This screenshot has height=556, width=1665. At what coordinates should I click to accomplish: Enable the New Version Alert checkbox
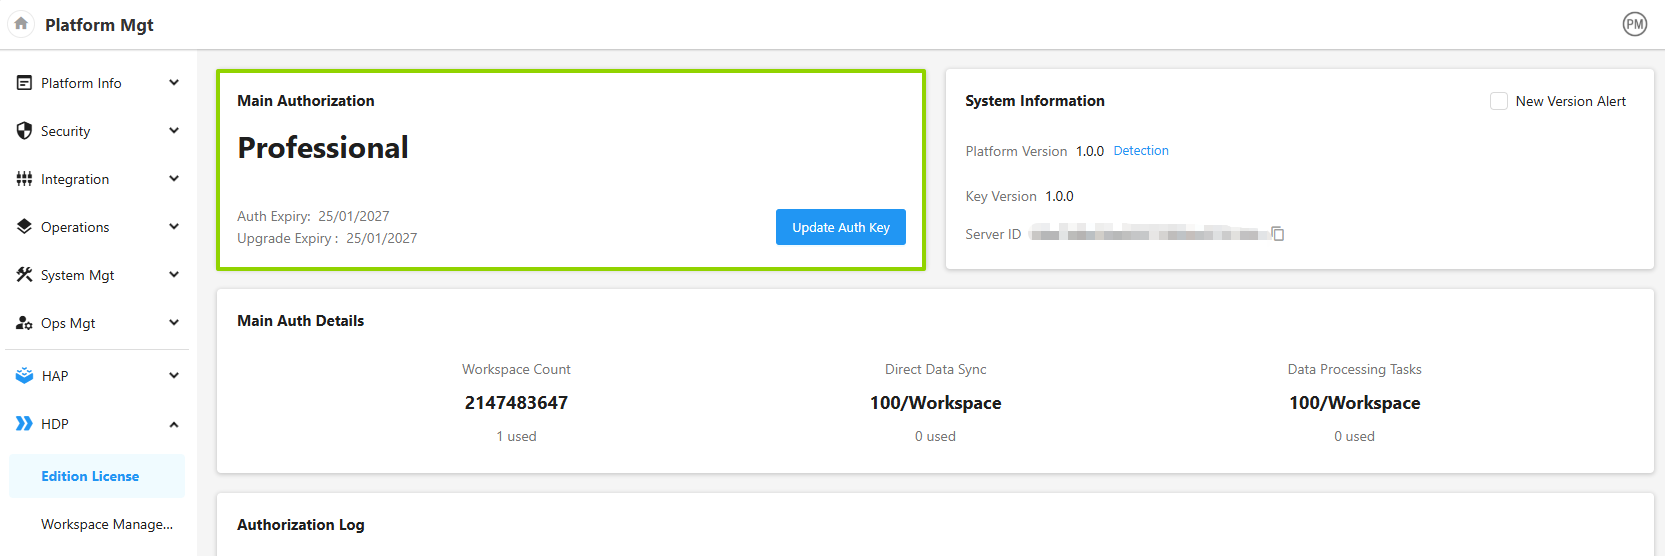[1498, 101]
